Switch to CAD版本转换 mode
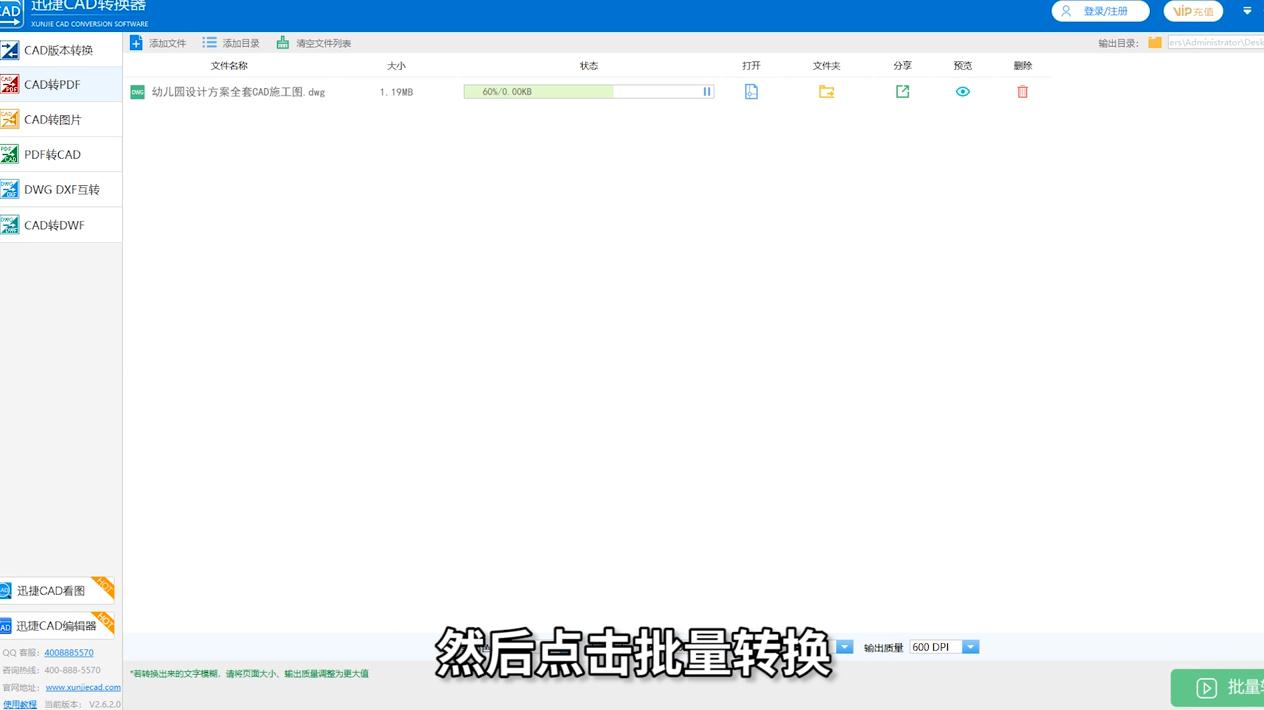The image size is (1264, 710). [60, 49]
